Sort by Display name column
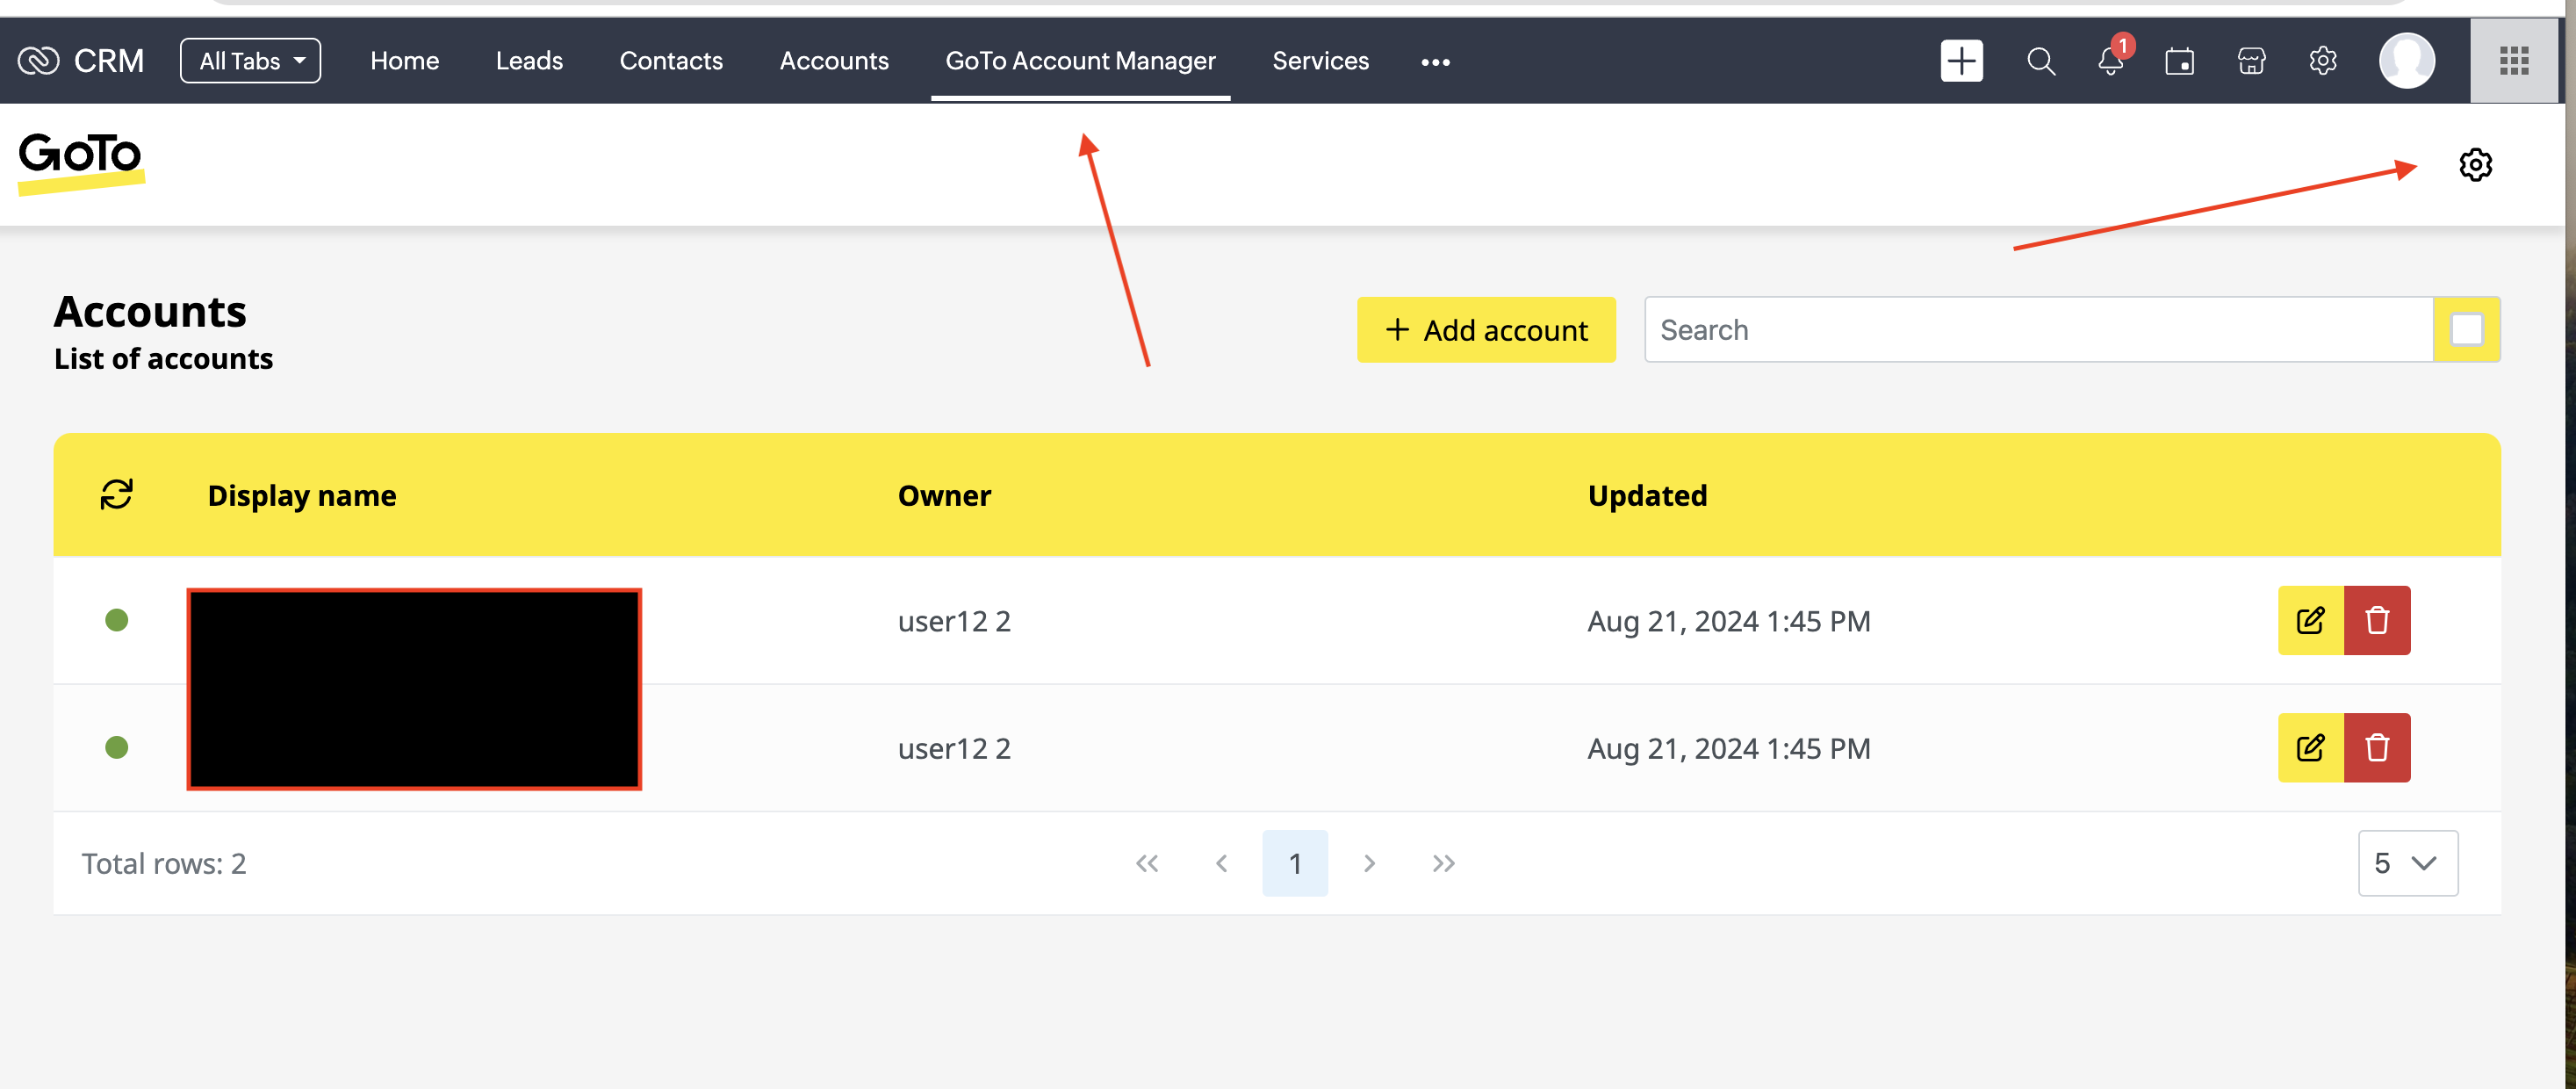 pos(302,495)
